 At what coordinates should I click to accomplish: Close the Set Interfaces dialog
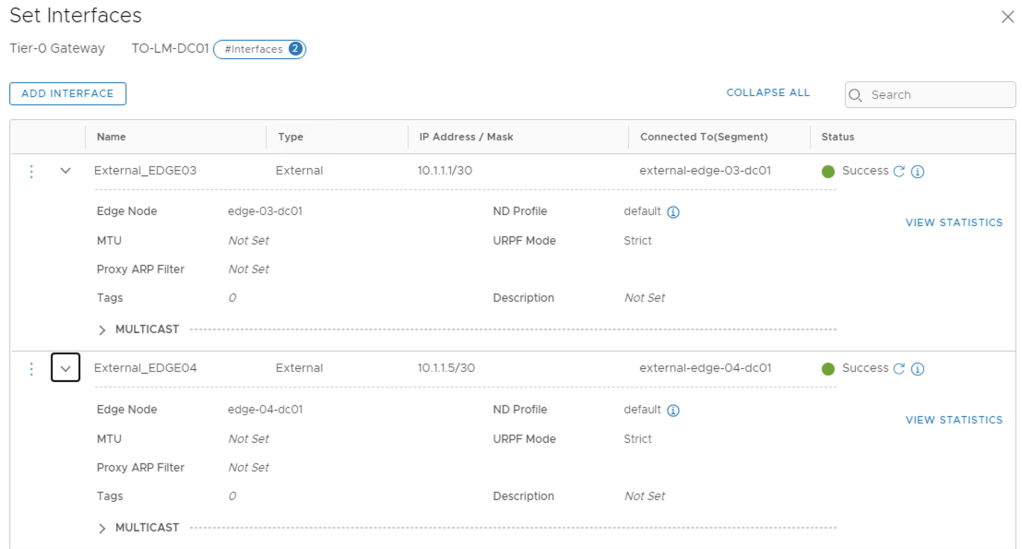tap(1007, 17)
